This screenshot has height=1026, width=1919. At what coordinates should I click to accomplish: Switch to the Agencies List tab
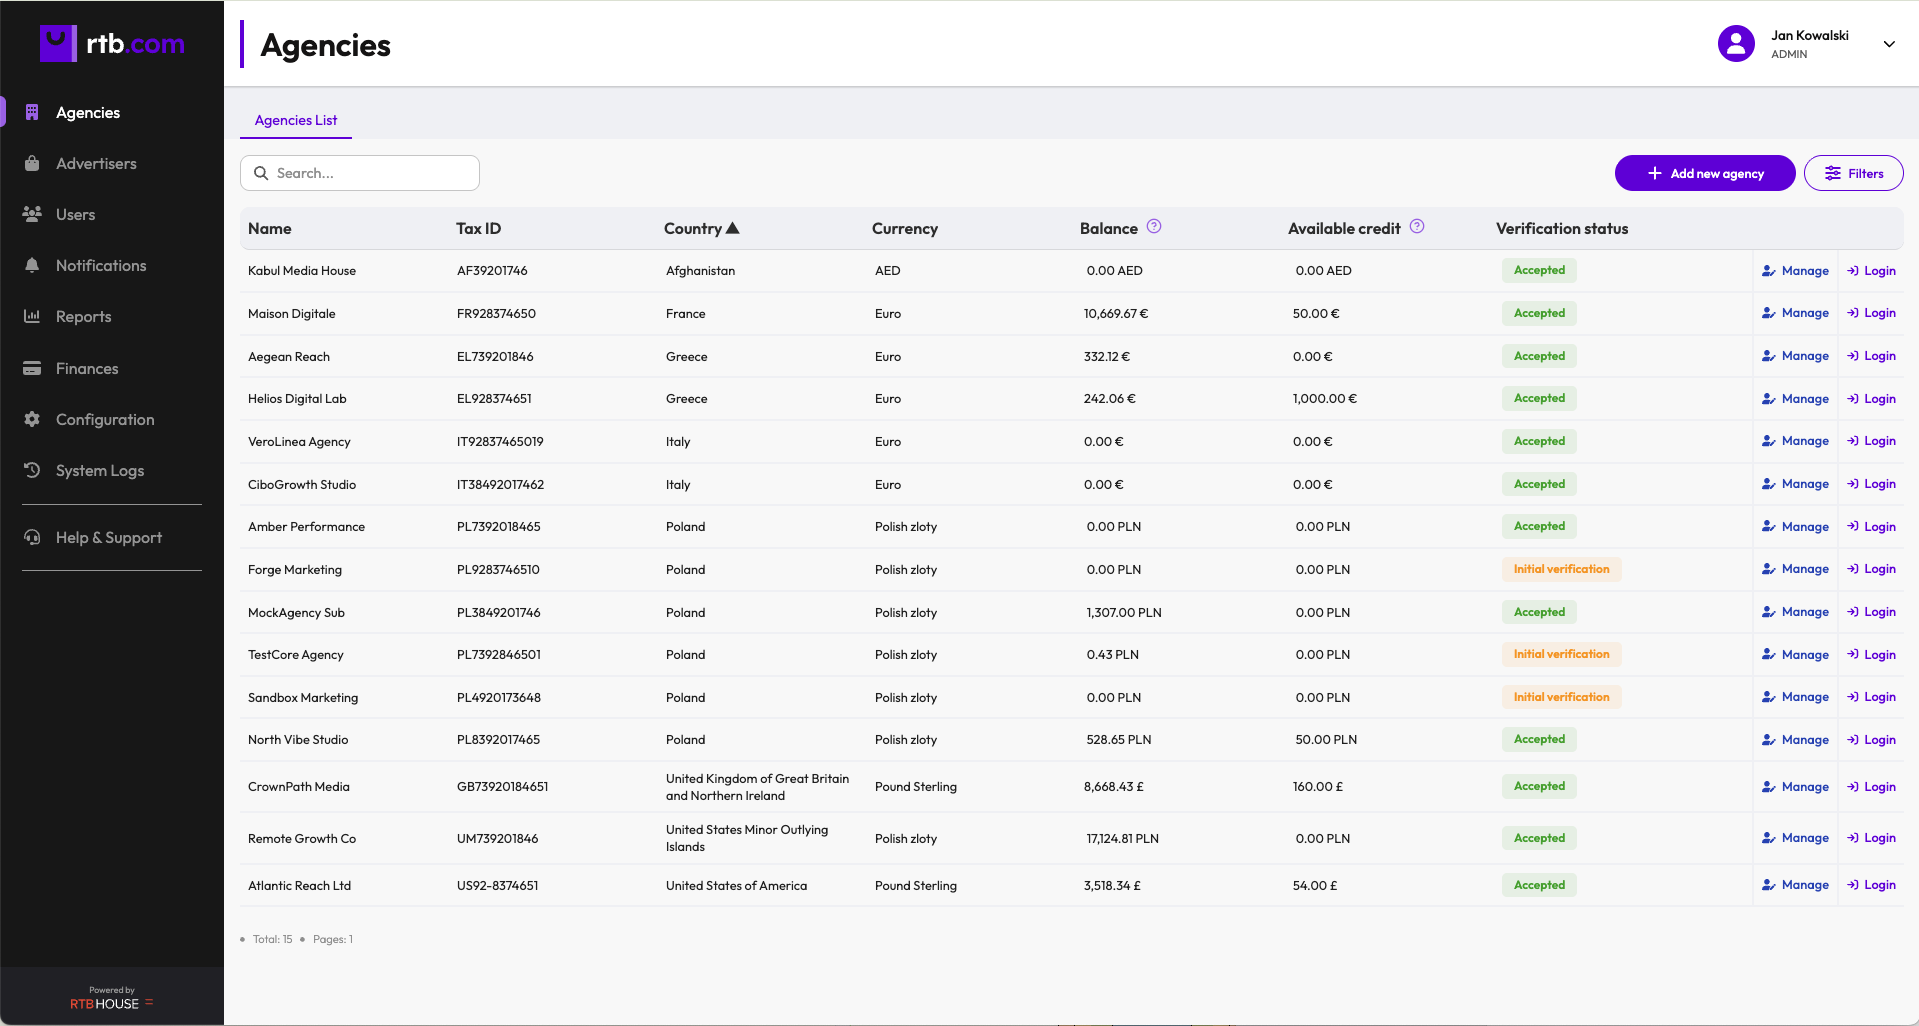[x=296, y=120]
